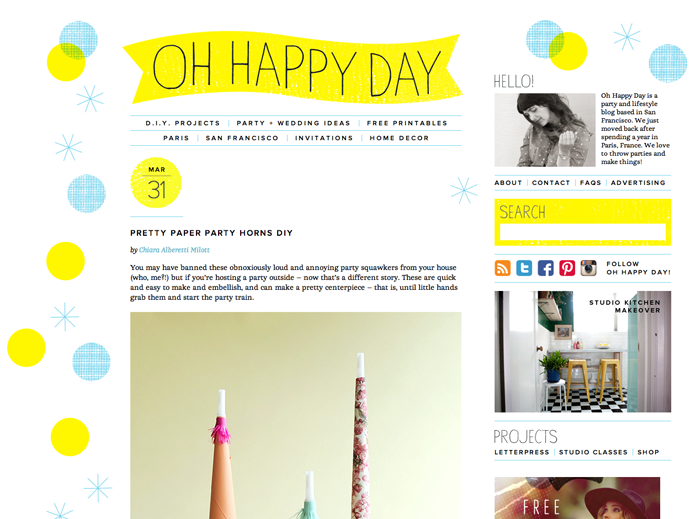Go to the Home Decor section

pos(399,138)
